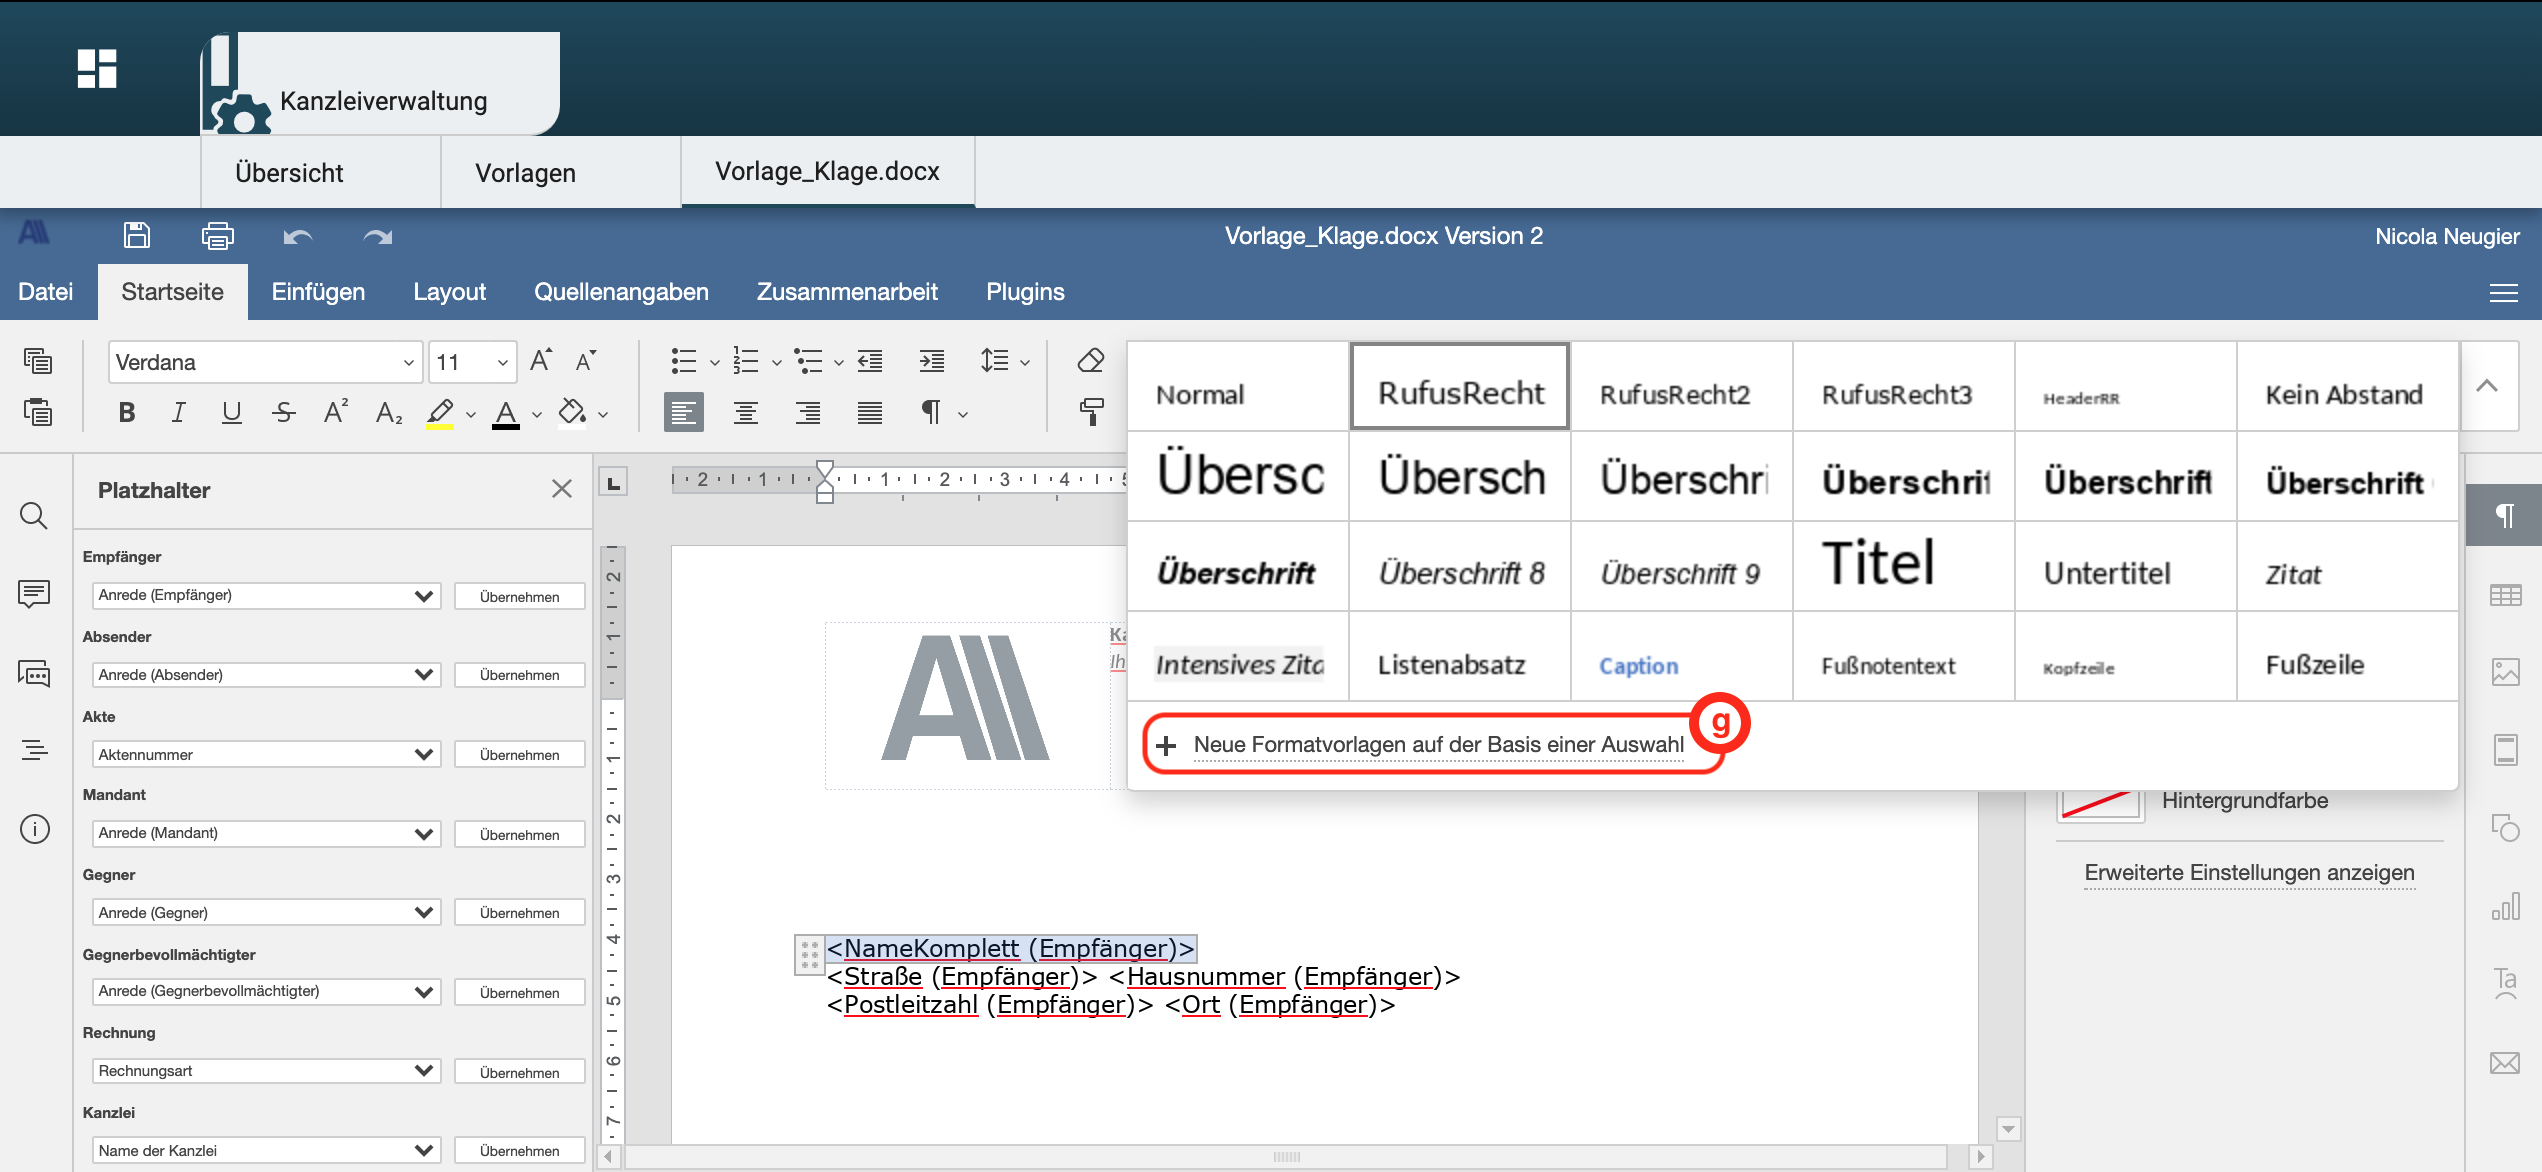Toggle nonprinting characters display
The image size is (2542, 1172).
click(x=933, y=412)
